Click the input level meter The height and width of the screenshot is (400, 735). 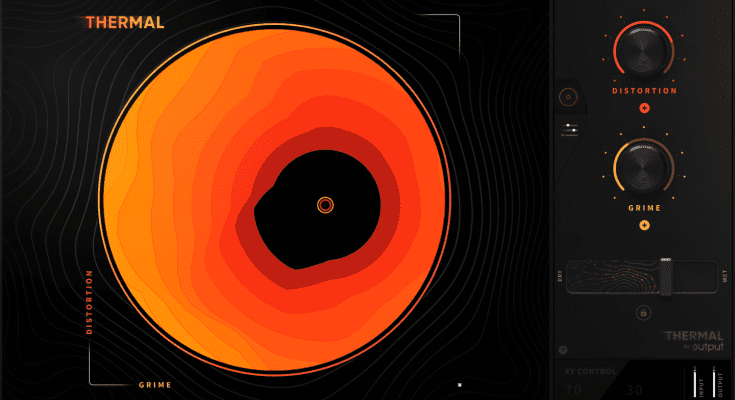pos(695,382)
